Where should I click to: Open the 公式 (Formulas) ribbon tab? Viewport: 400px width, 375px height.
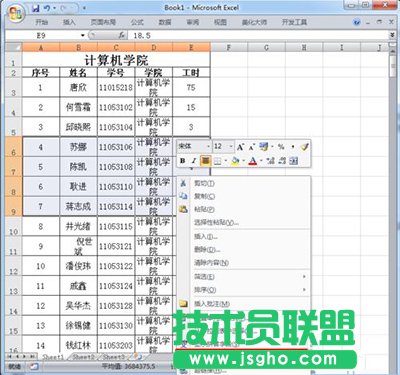[x=137, y=22]
